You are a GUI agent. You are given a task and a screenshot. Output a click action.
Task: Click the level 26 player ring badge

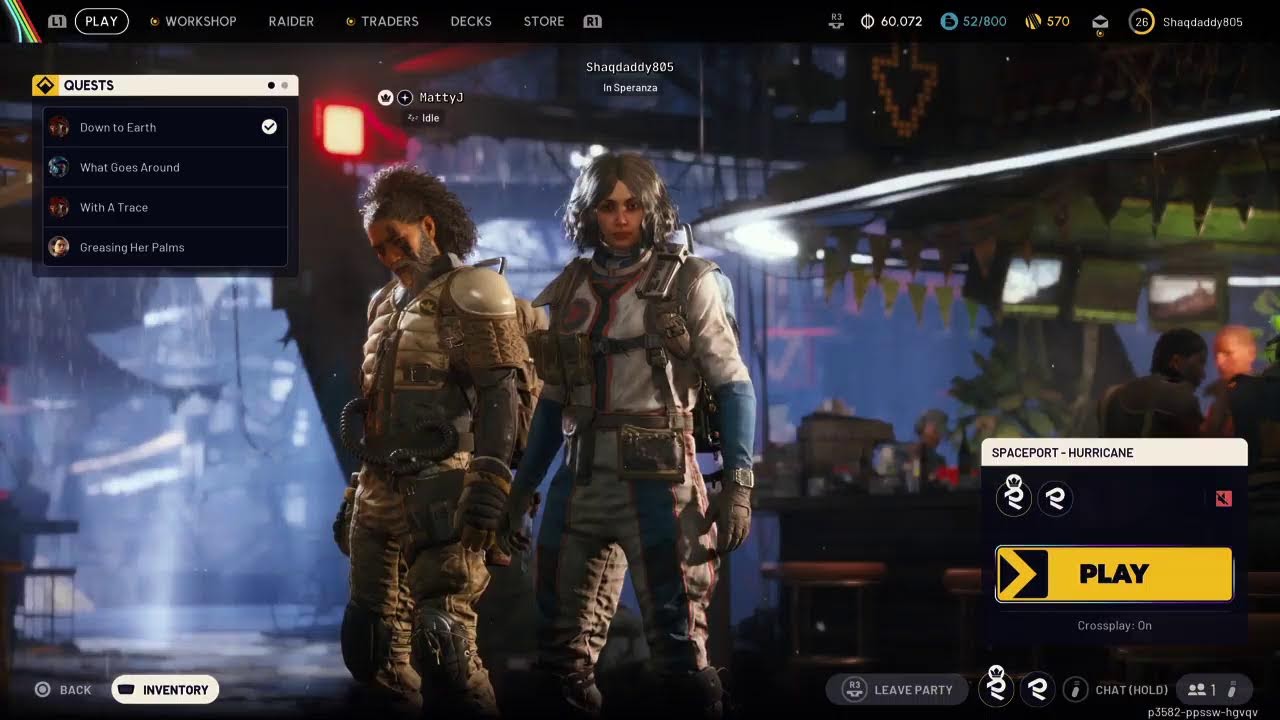(1141, 21)
